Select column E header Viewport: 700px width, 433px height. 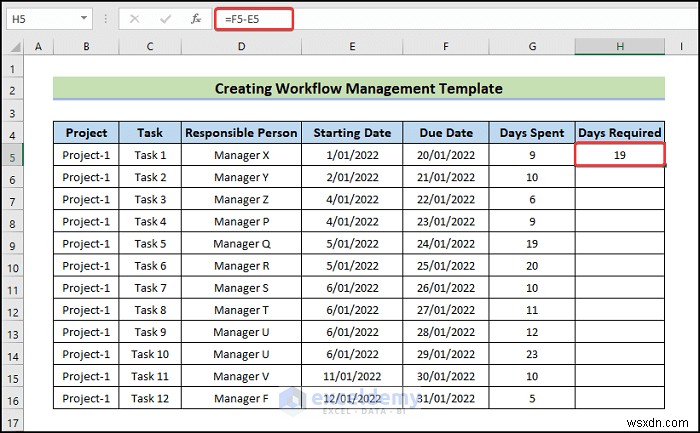point(352,46)
